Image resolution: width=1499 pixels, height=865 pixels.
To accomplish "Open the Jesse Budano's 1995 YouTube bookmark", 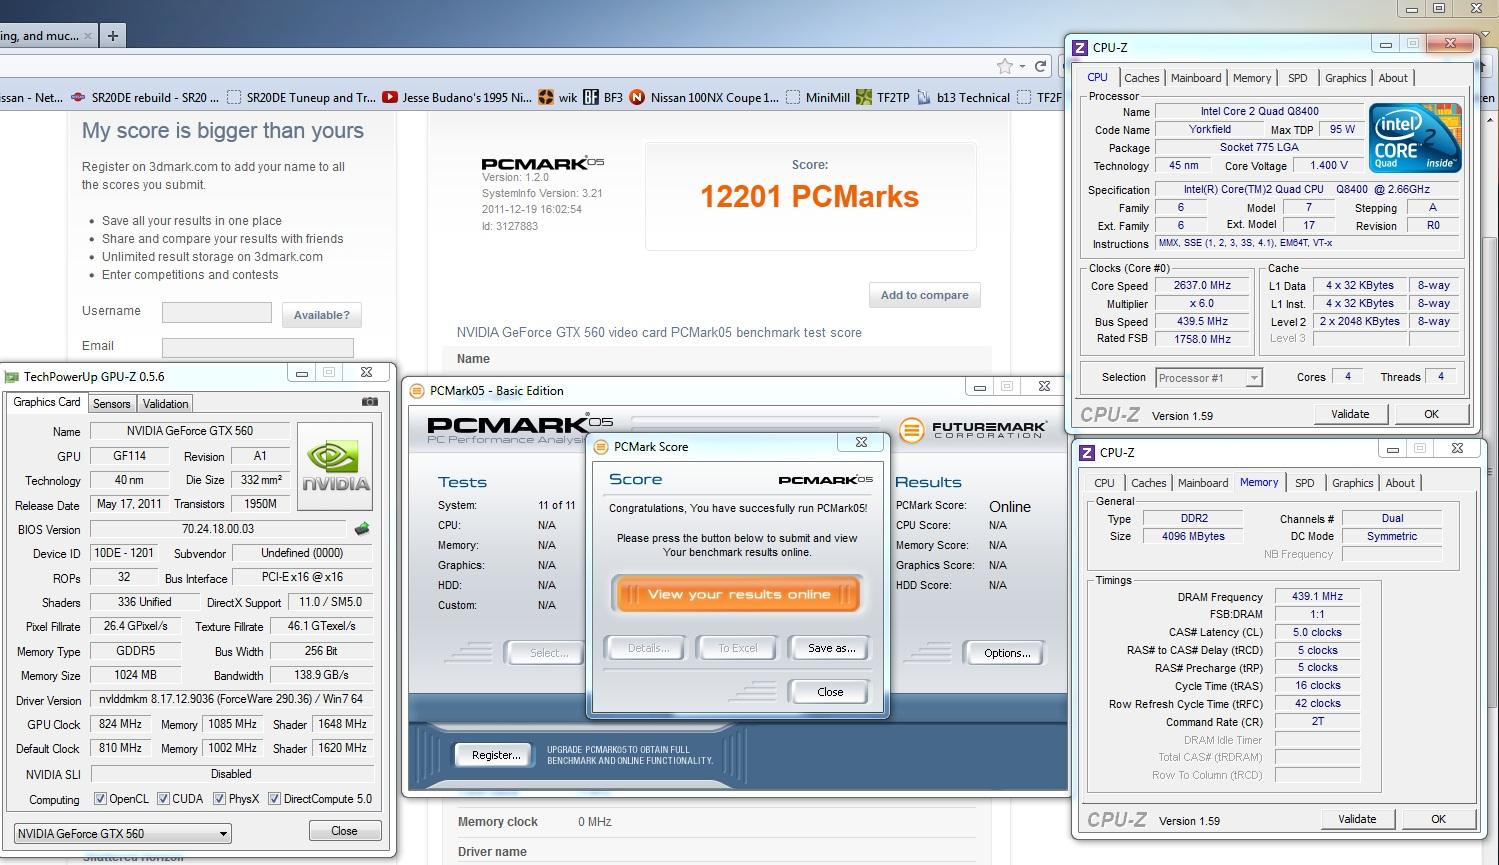I will 458,97.
